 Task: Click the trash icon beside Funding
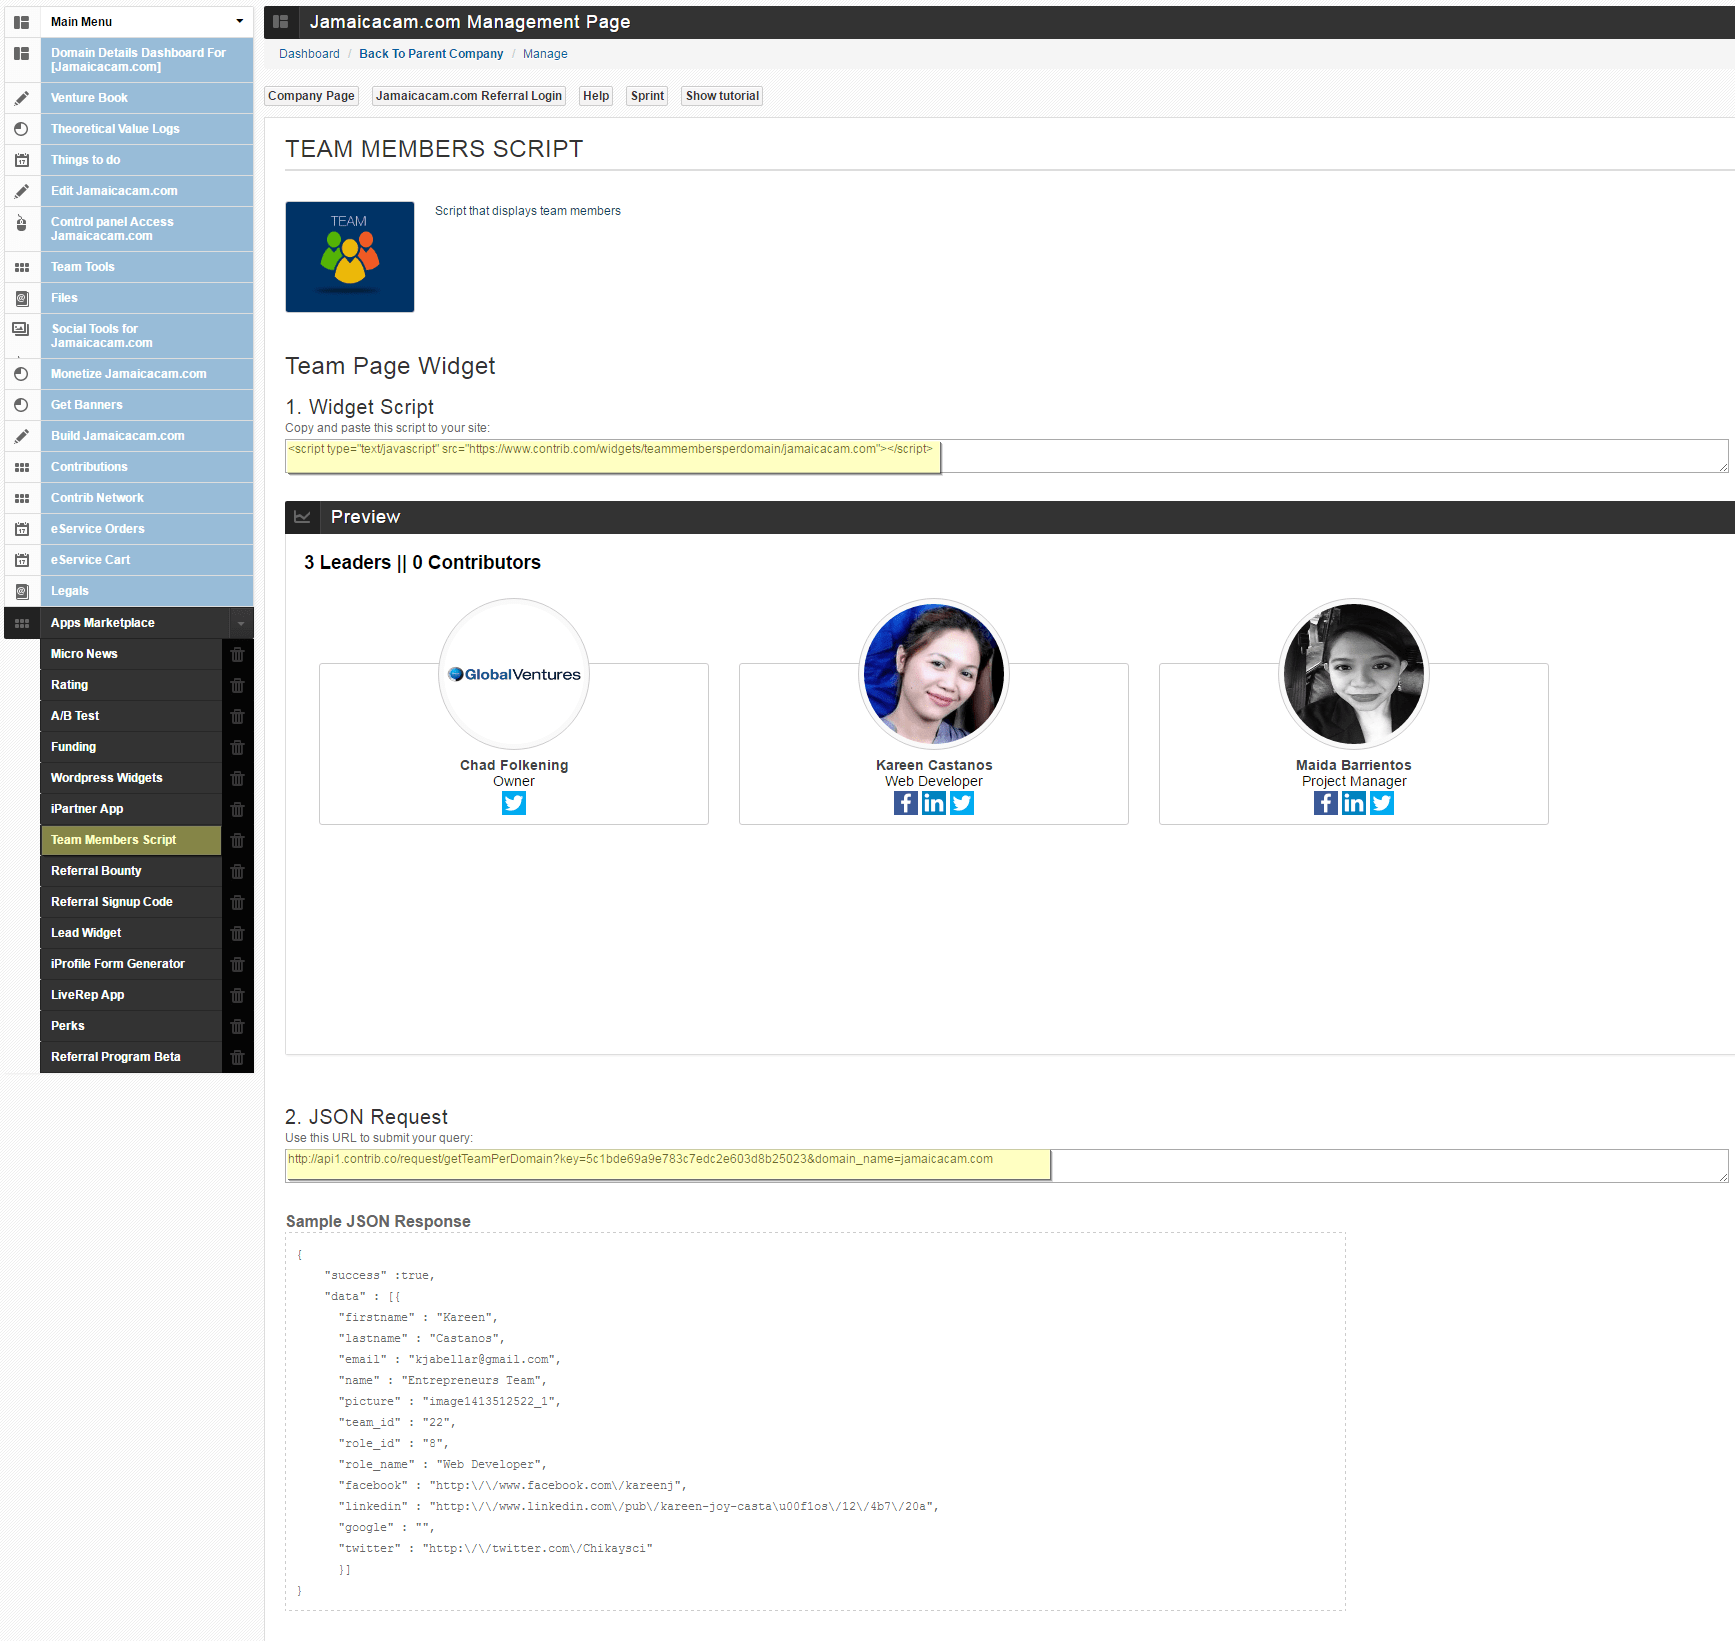pyautogui.click(x=237, y=747)
